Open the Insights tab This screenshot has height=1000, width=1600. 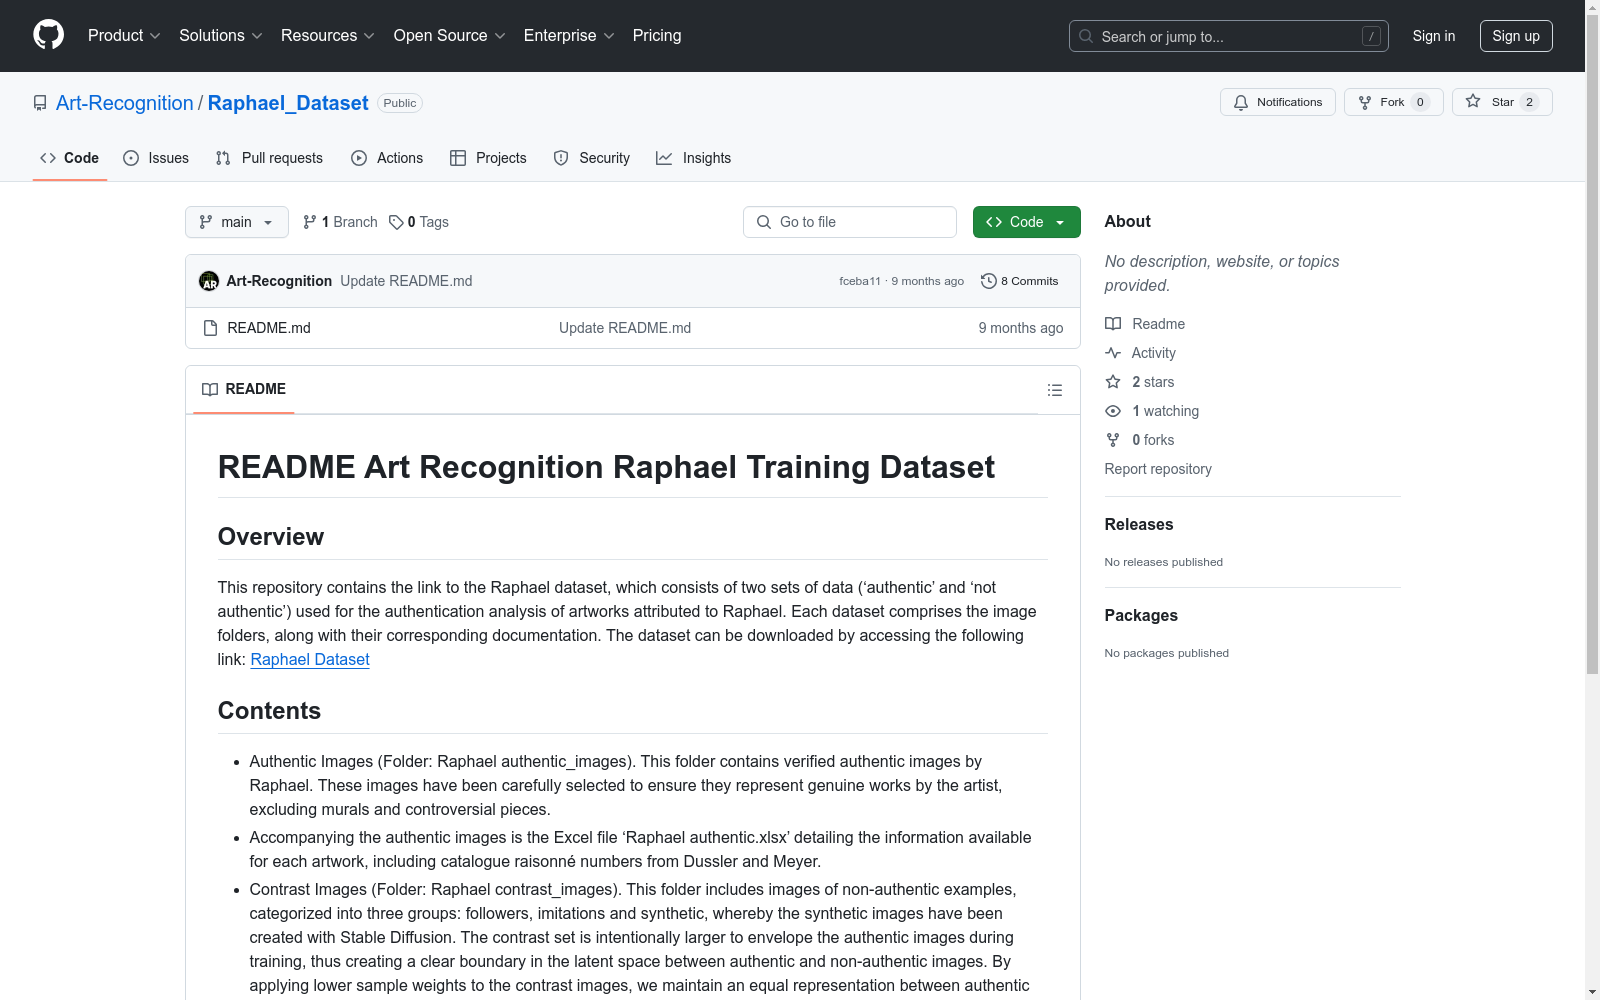pos(694,158)
